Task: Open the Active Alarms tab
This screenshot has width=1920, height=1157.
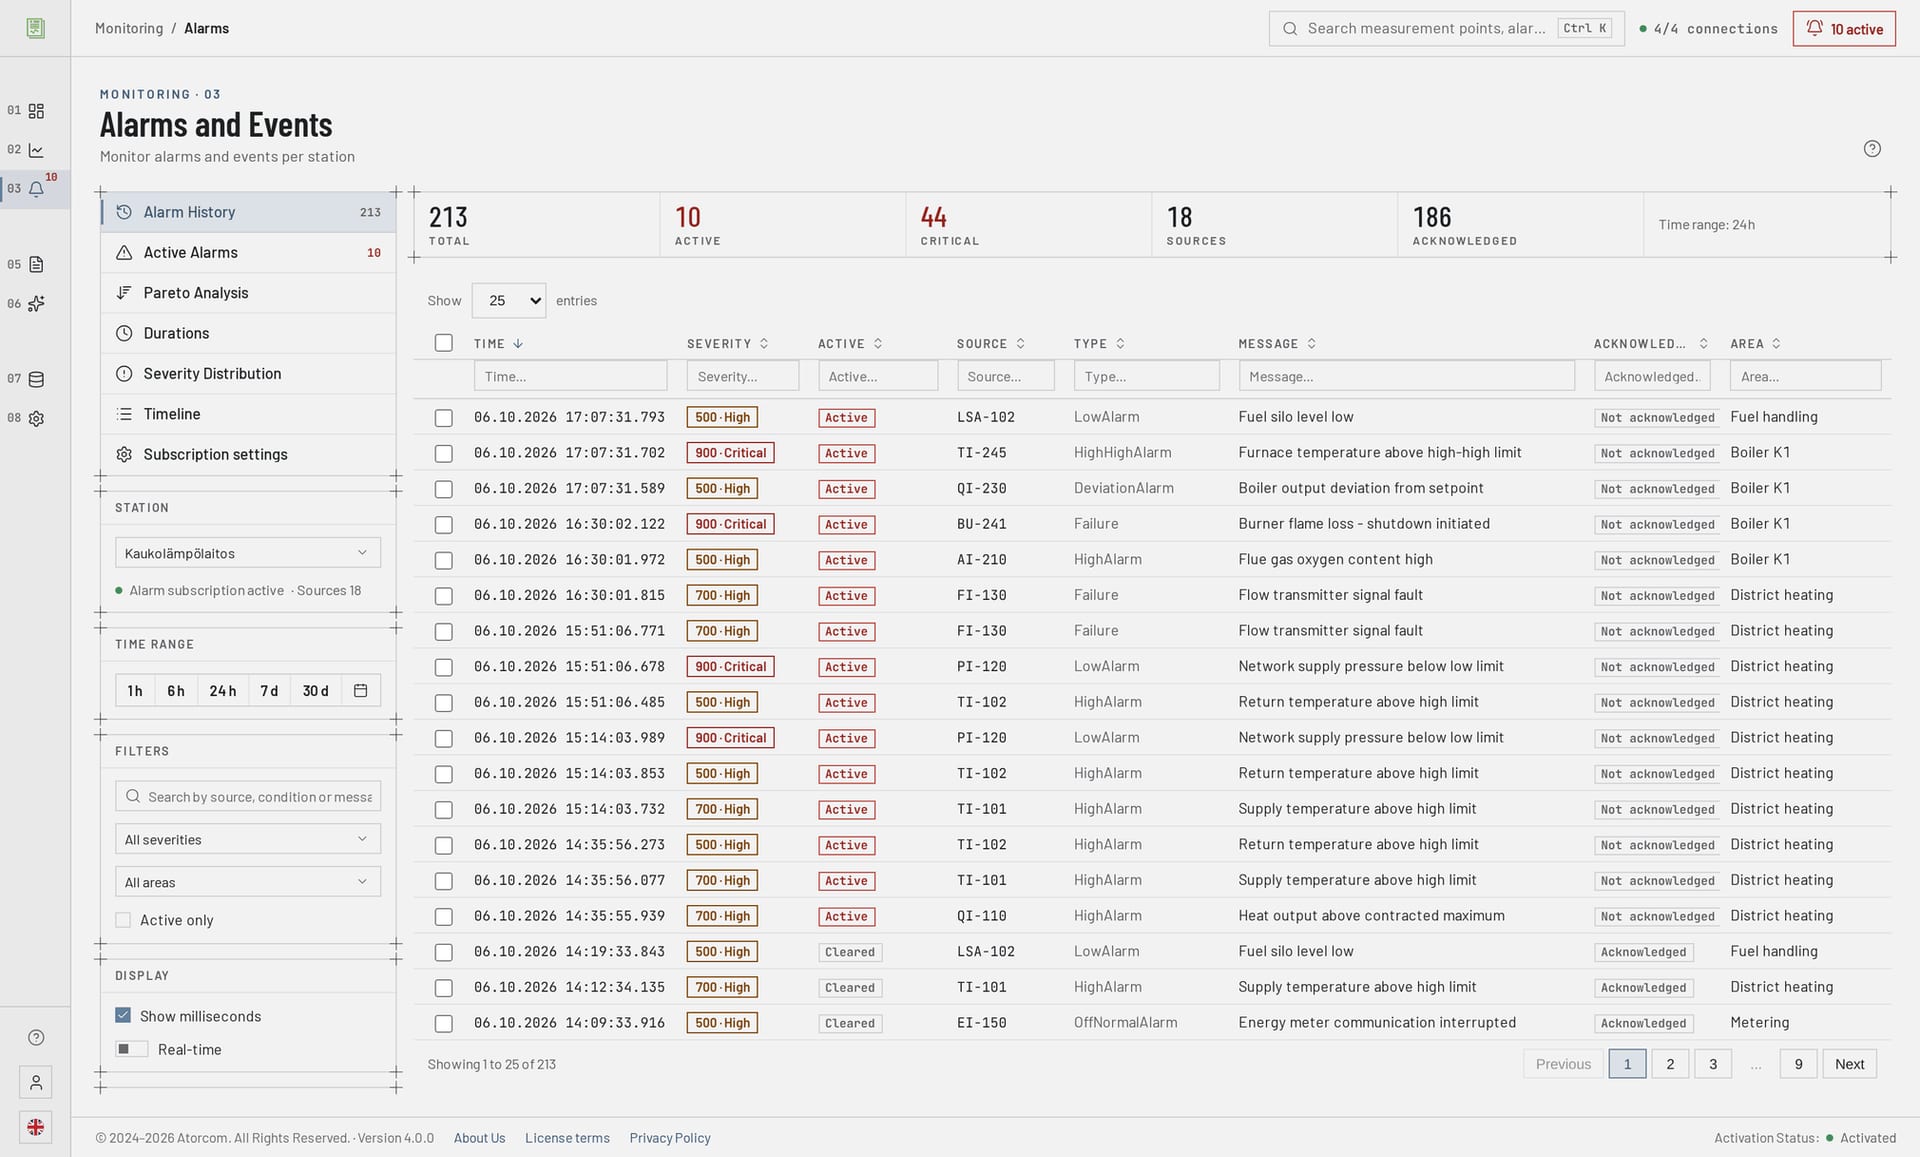Action: (248, 253)
